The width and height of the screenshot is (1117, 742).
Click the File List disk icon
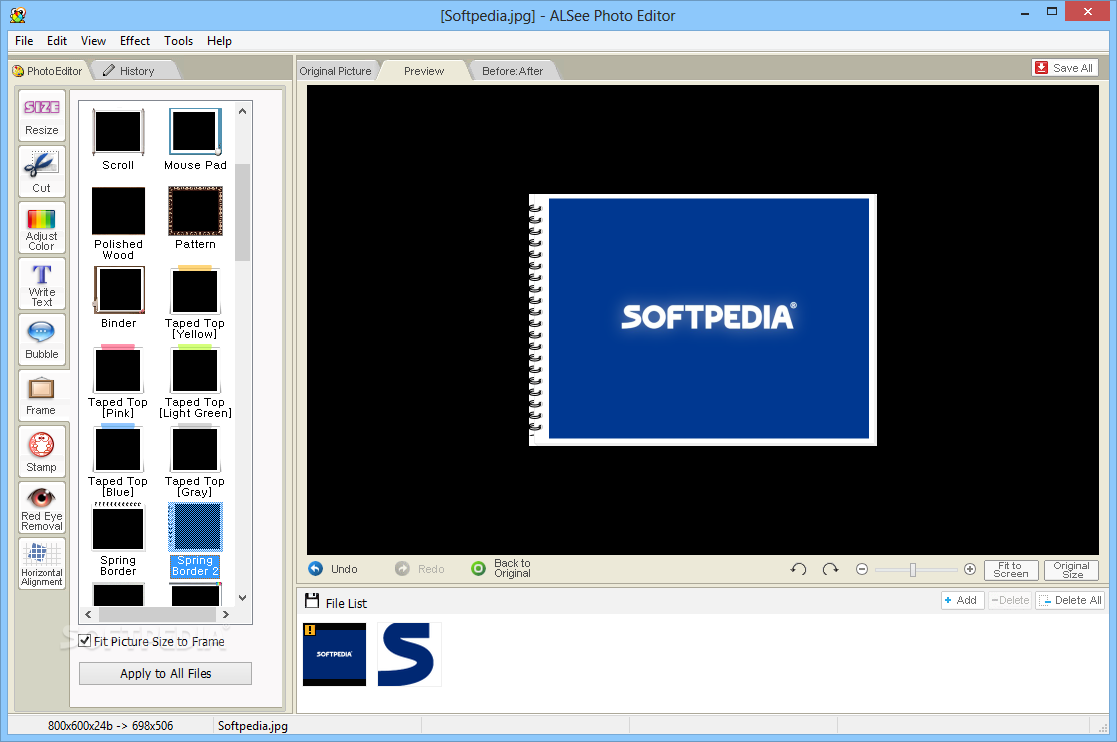tap(312, 601)
